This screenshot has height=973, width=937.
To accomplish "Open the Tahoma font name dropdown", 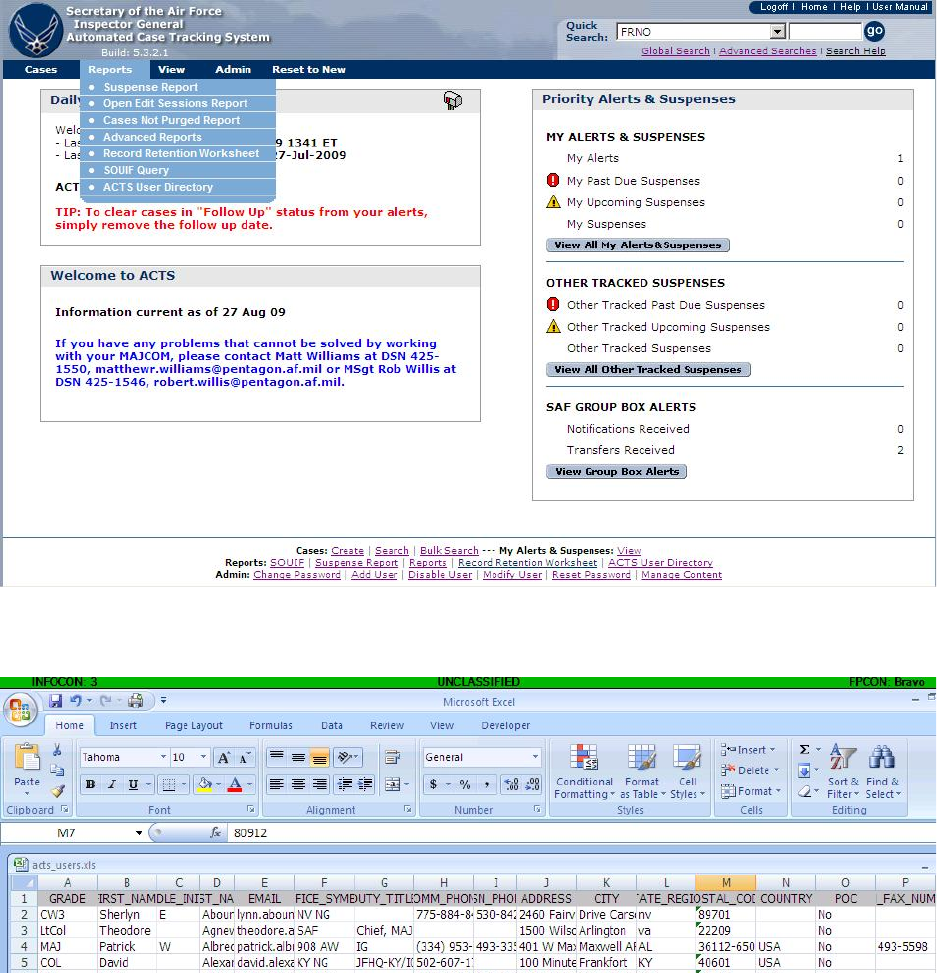I will click(x=163, y=757).
